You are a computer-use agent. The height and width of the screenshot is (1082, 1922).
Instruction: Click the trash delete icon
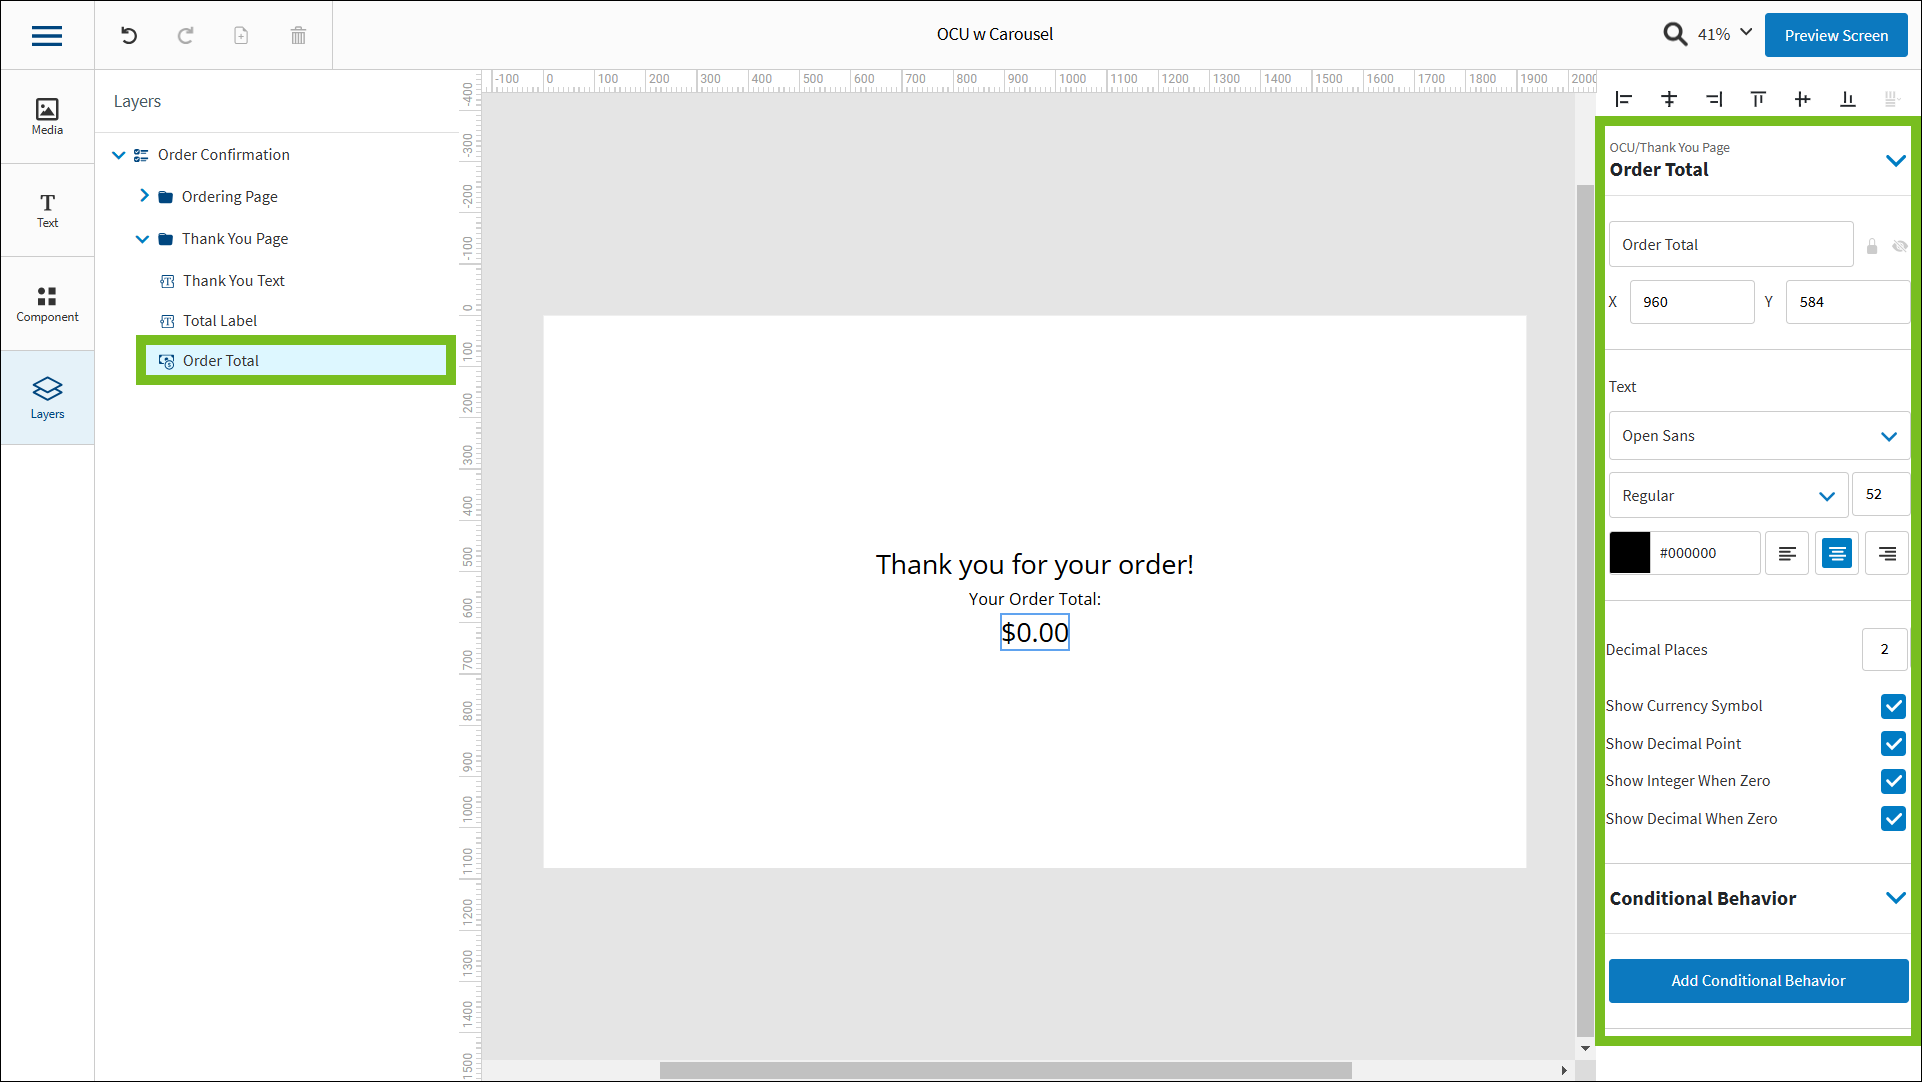click(298, 36)
